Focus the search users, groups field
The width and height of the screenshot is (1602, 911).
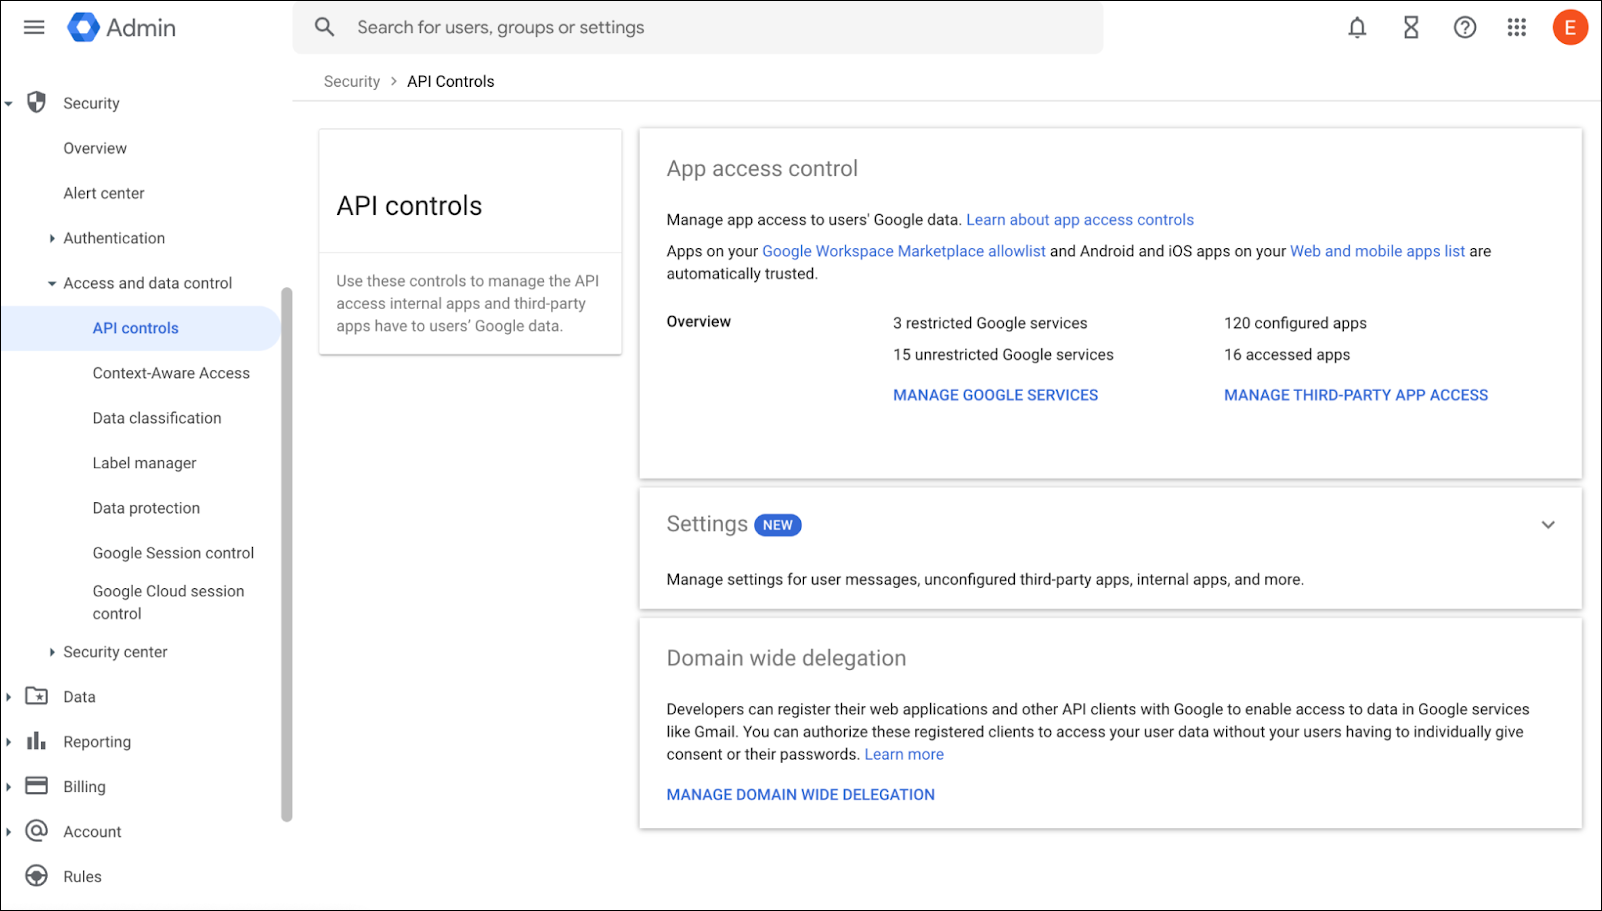click(700, 27)
